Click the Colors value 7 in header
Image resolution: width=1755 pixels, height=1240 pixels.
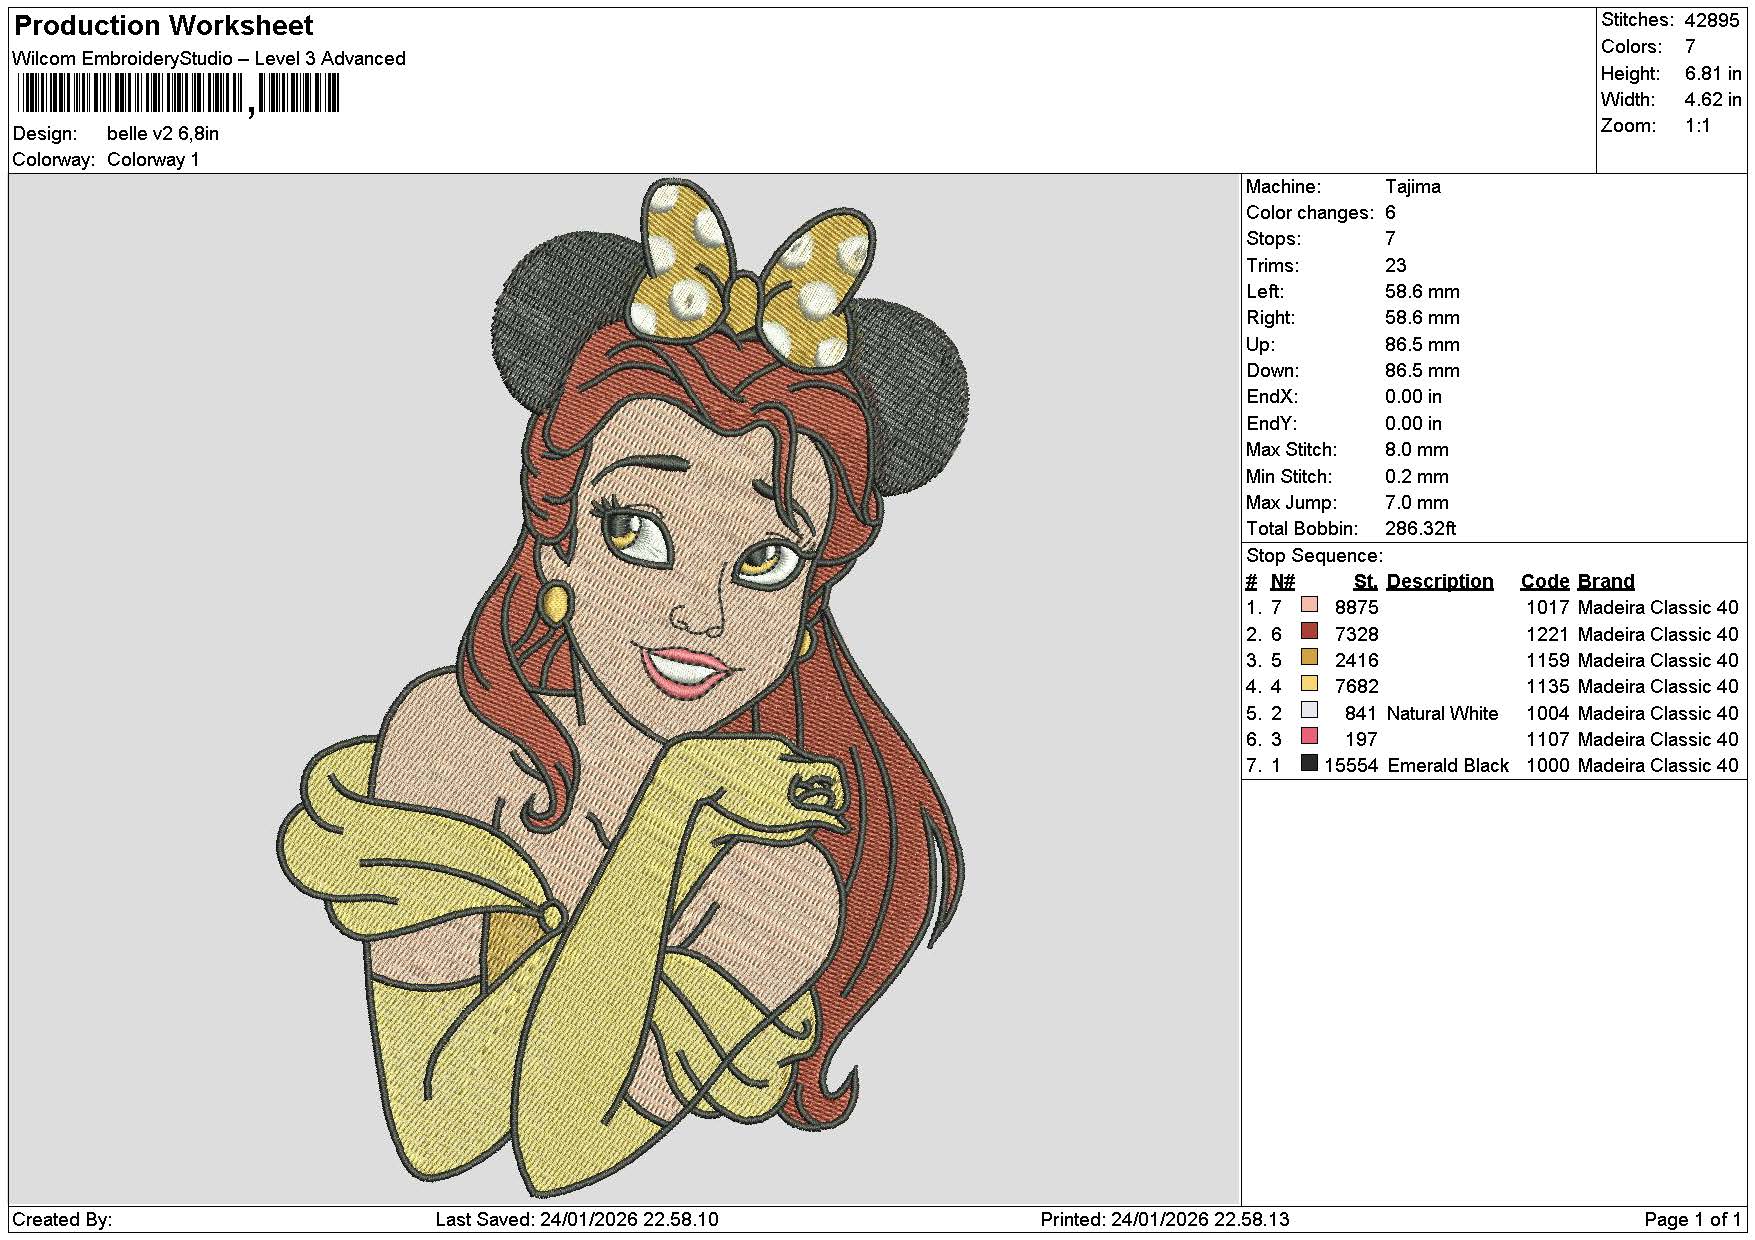point(1690,46)
